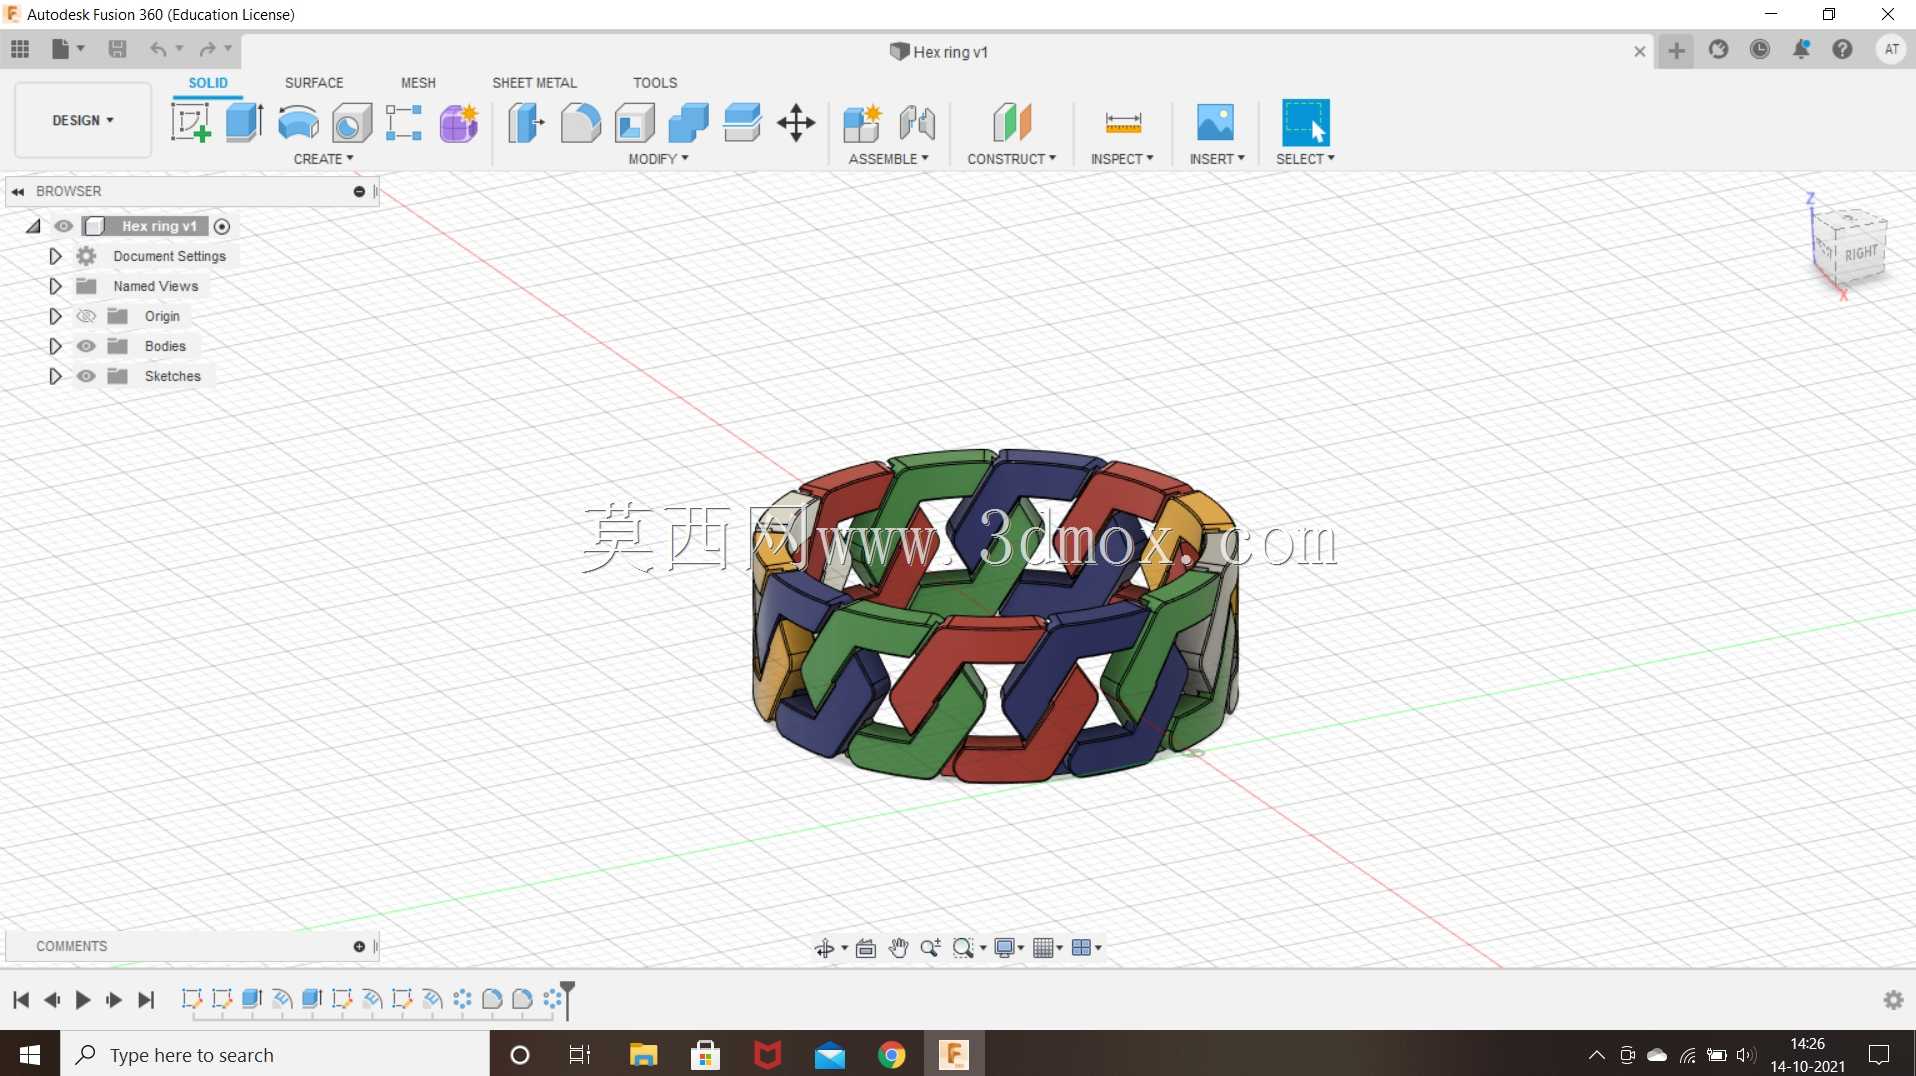Open the Design workspace dropdown
The width and height of the screenshot is (1916, 1076).
click(x=83, y=120)
